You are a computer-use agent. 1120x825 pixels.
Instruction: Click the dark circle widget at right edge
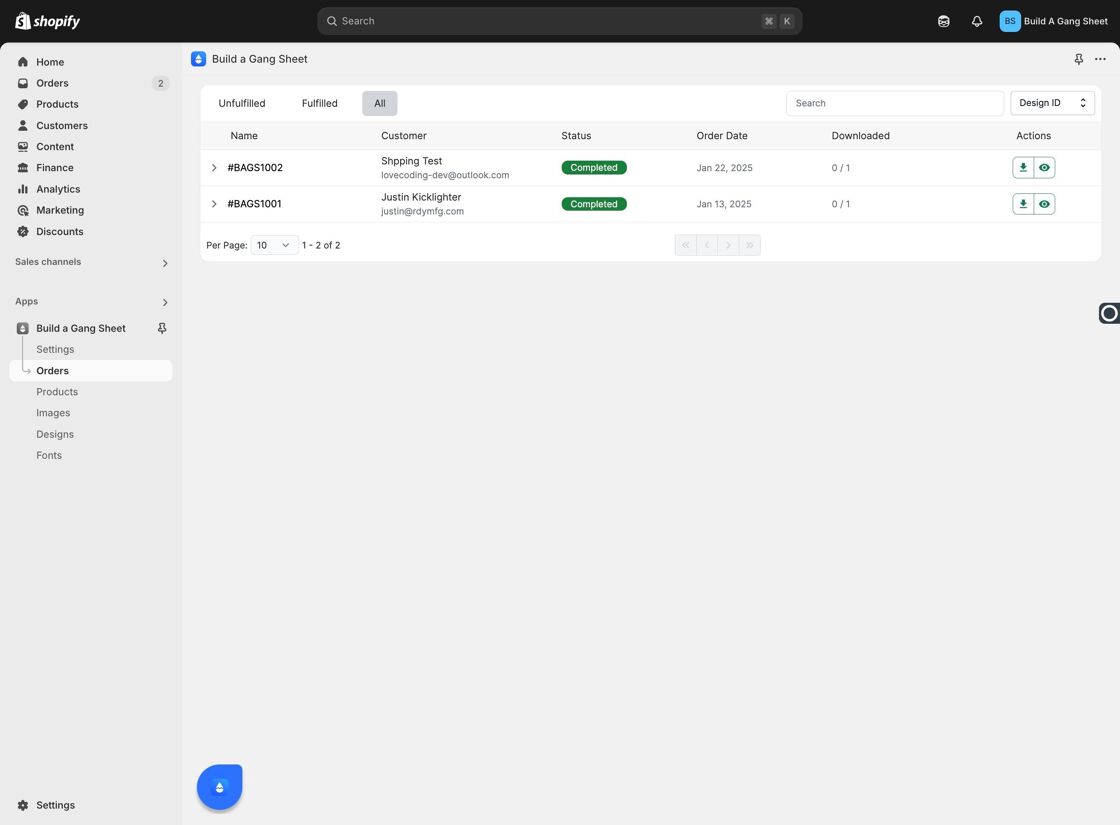tap(1109, 313)
